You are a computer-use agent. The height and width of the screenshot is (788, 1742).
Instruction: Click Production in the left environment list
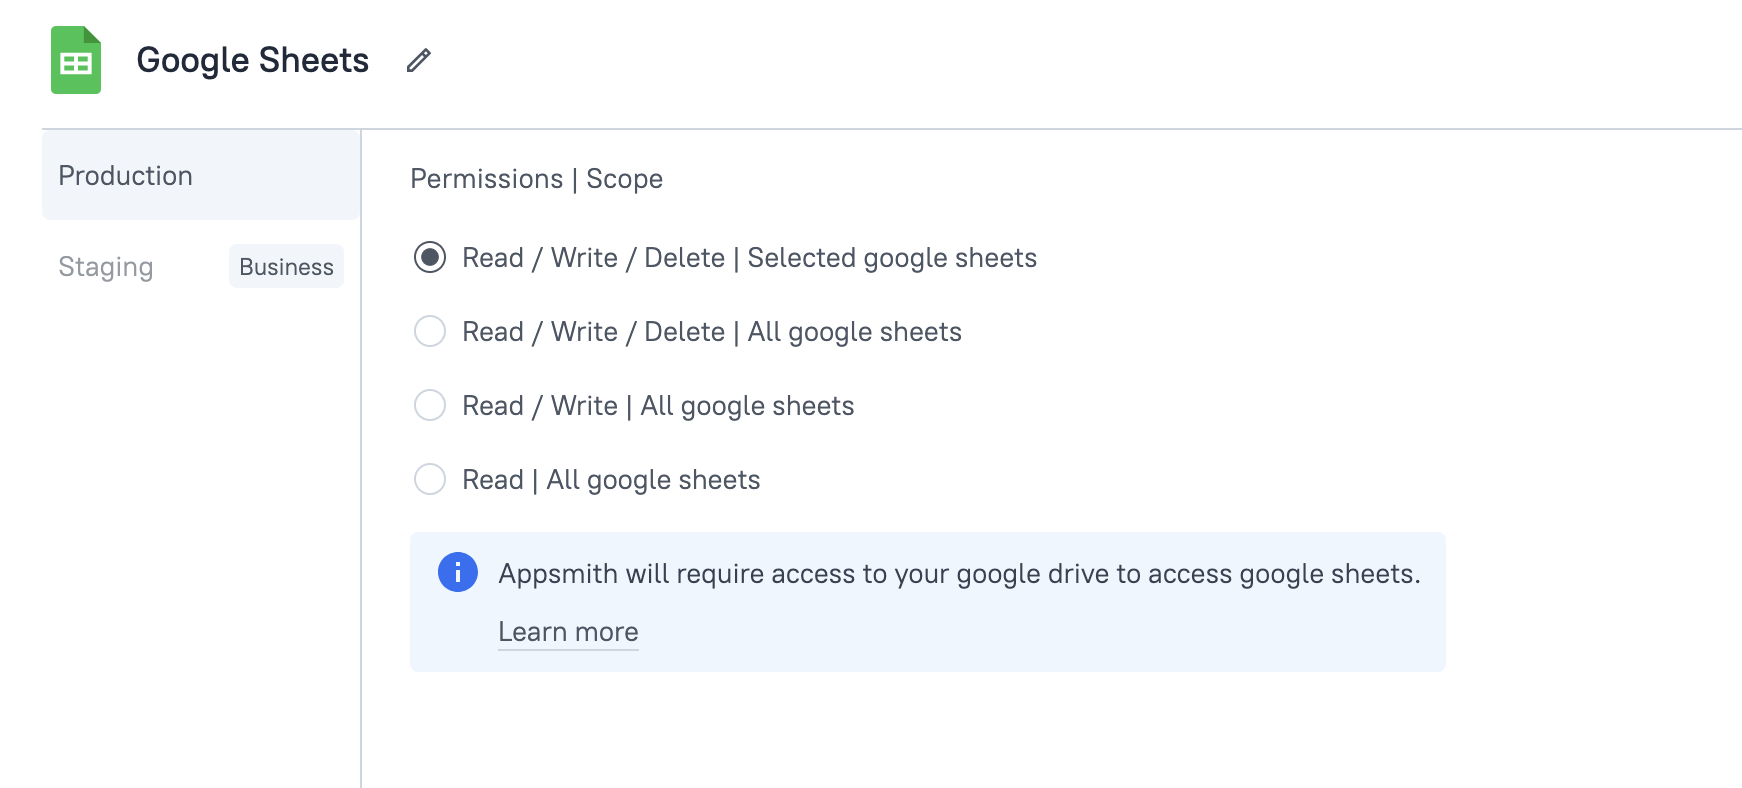click(125, 175)
